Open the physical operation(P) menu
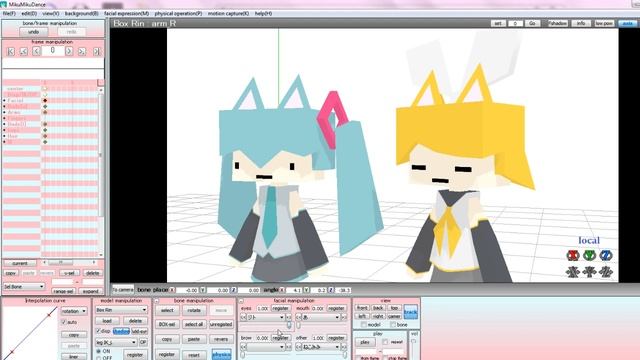The image size is (640, 360). point(178,13)
